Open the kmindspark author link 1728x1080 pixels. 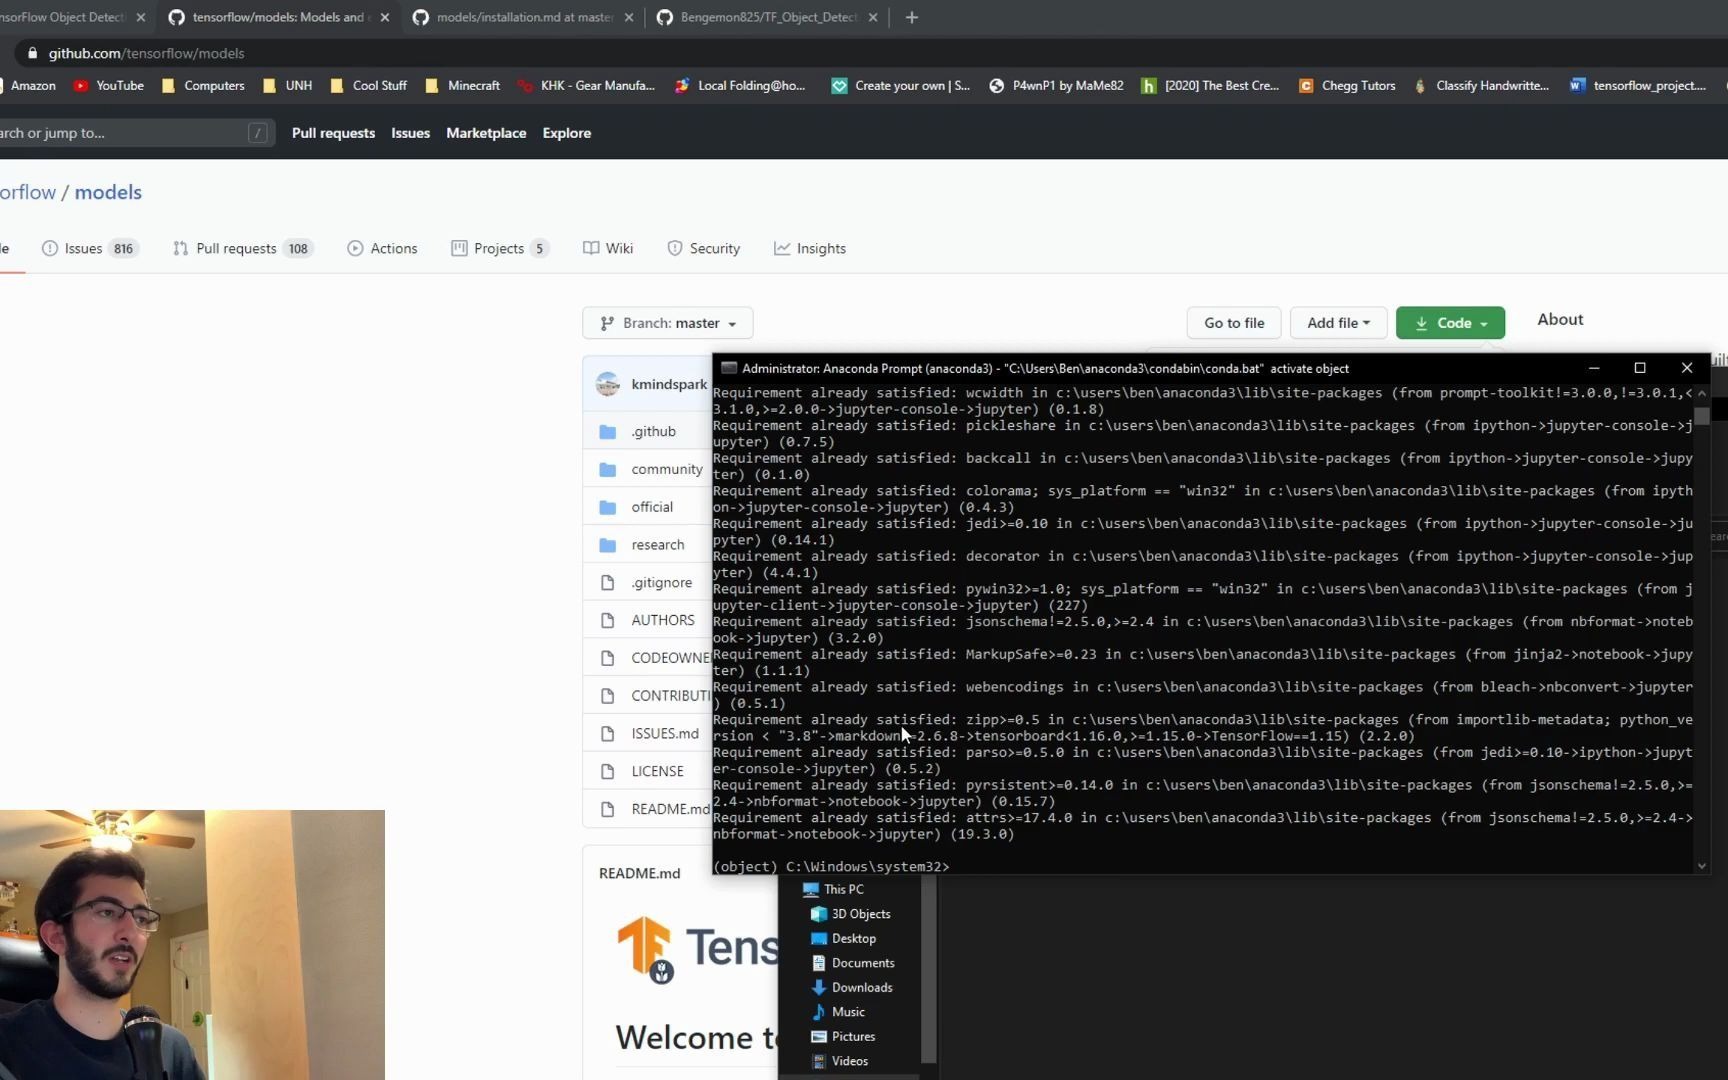pyautogui.click(x=669, y=384)
